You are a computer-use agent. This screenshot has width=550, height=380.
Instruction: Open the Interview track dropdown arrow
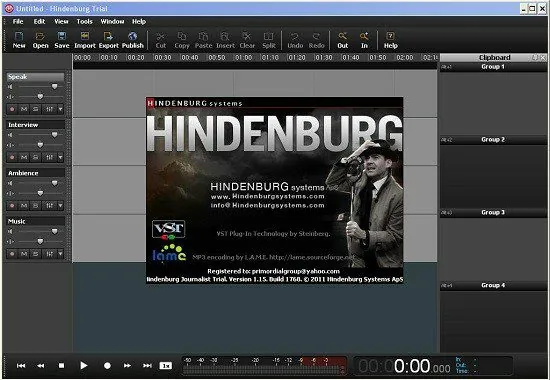click(60, 157)
